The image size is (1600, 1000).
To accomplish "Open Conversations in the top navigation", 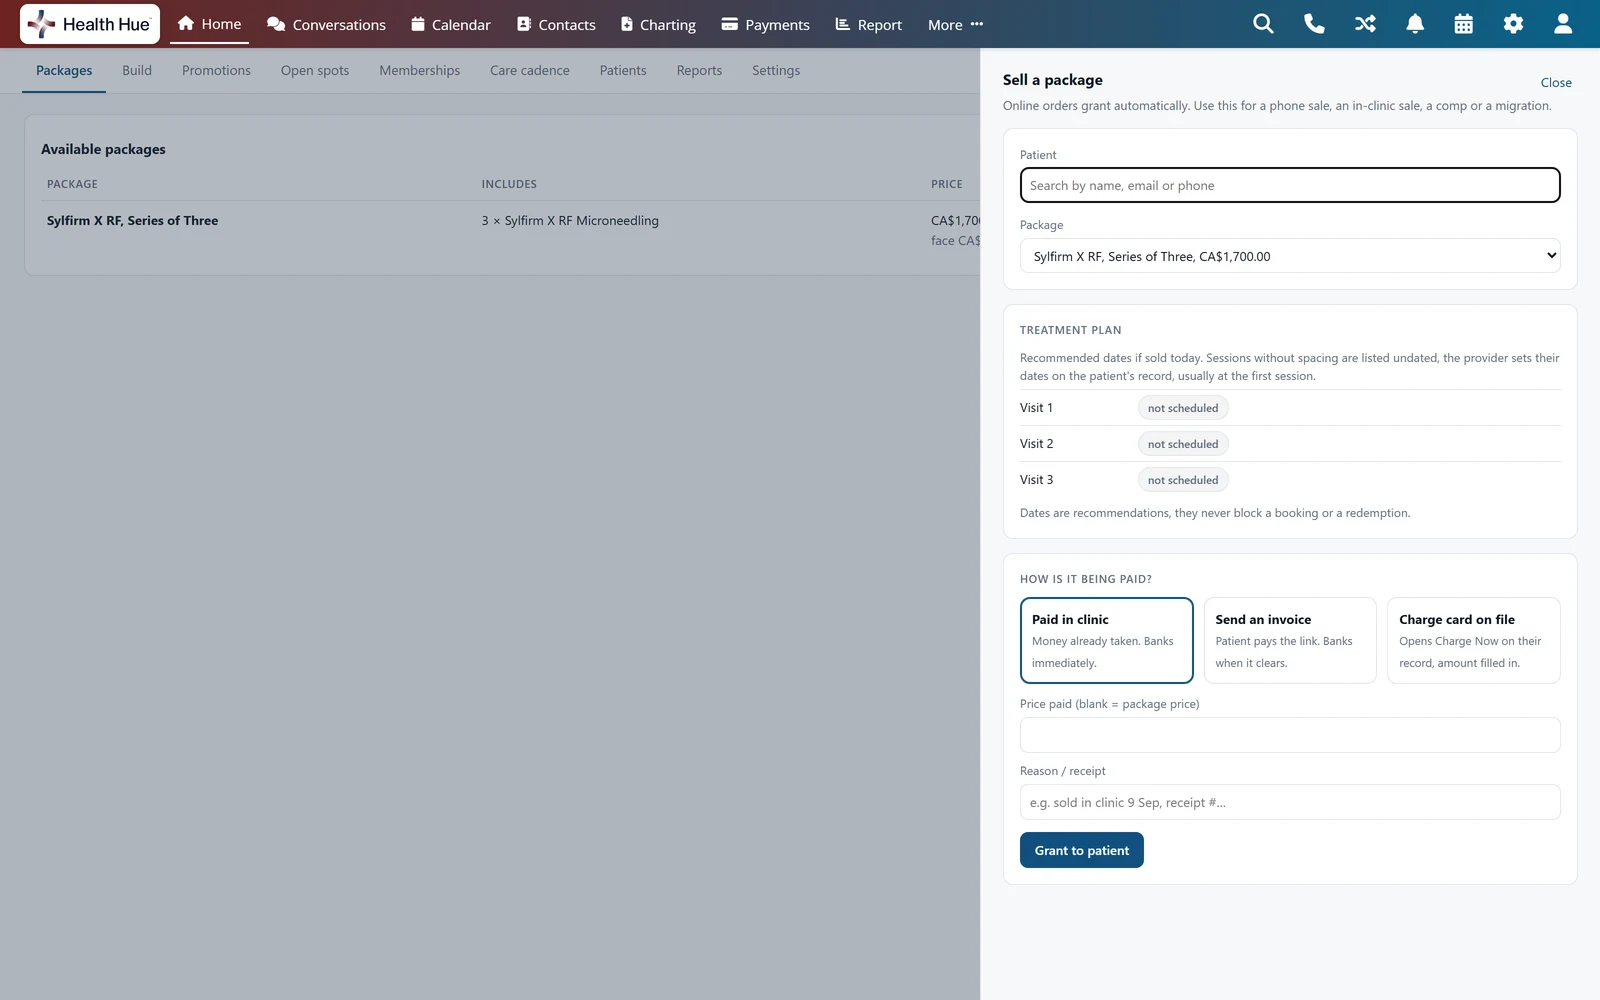I will (326, 24).
